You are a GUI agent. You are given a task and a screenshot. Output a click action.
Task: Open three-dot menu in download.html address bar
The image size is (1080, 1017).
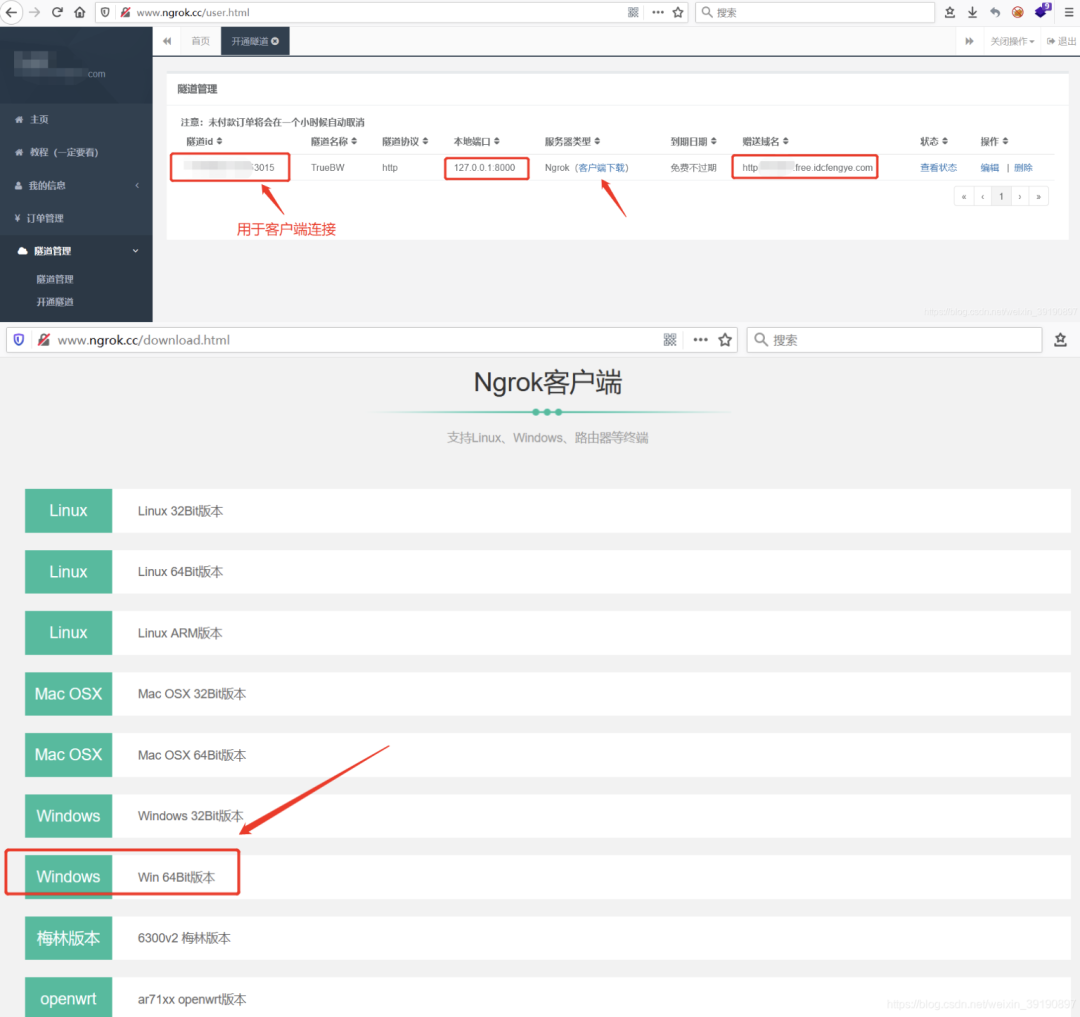[x=700, y=339]
